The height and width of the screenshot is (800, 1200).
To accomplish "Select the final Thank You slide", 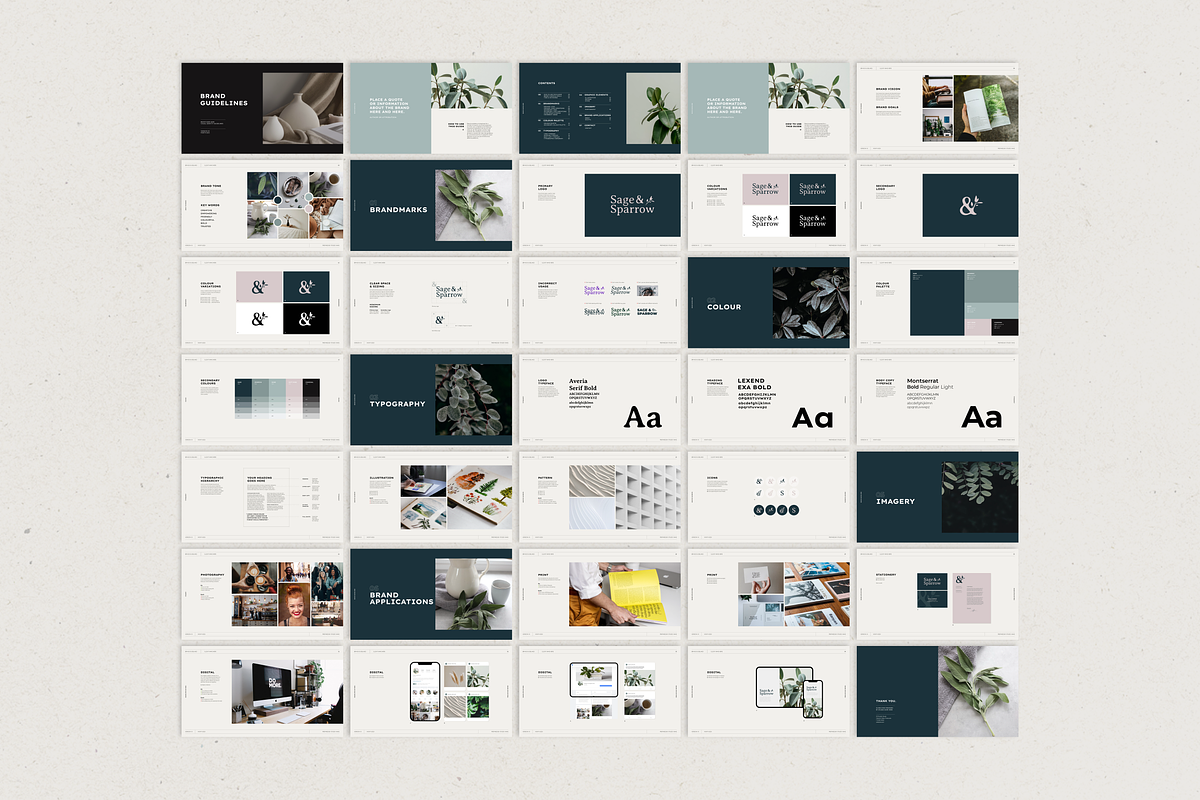I will 937,691.
